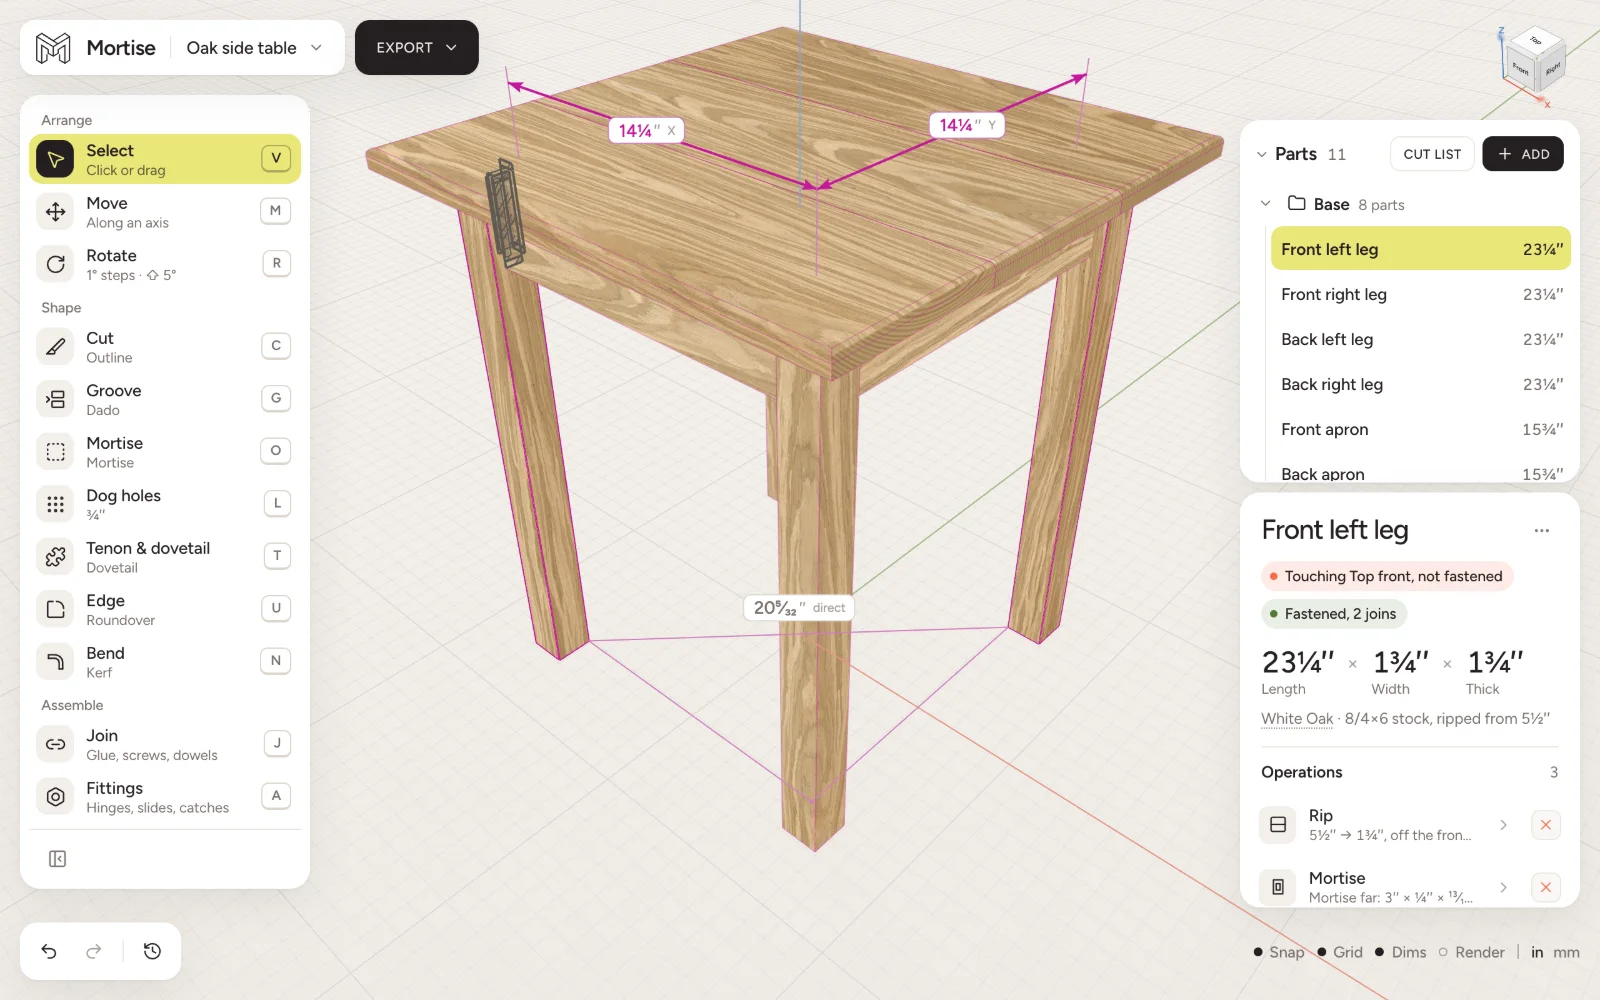
Task: Open the Front left leg more options menu
Action: [x=1542, y=531]
